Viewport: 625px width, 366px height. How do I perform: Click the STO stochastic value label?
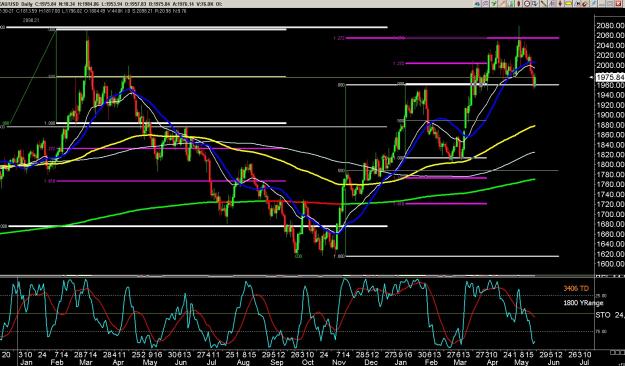tap(610, 315)
